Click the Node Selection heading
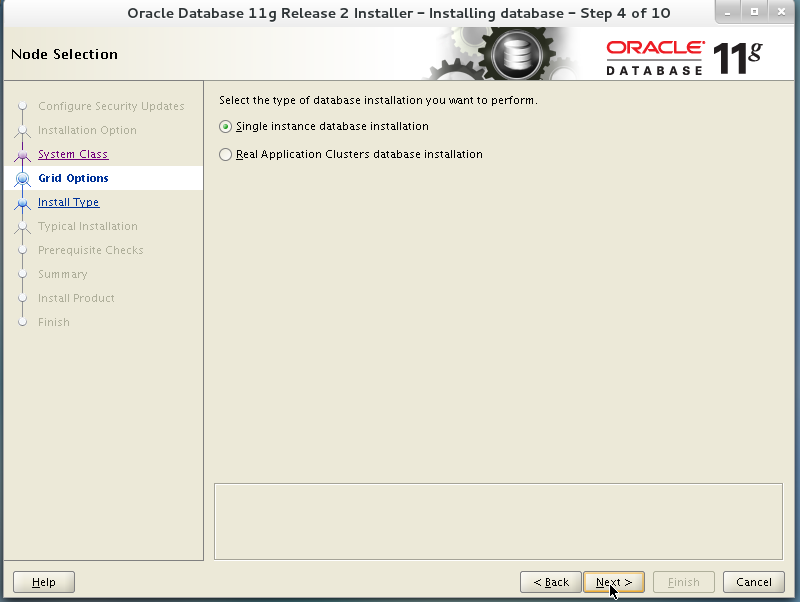Image resolution: width=800 pixels, height=602 pixels. (64, 54)
